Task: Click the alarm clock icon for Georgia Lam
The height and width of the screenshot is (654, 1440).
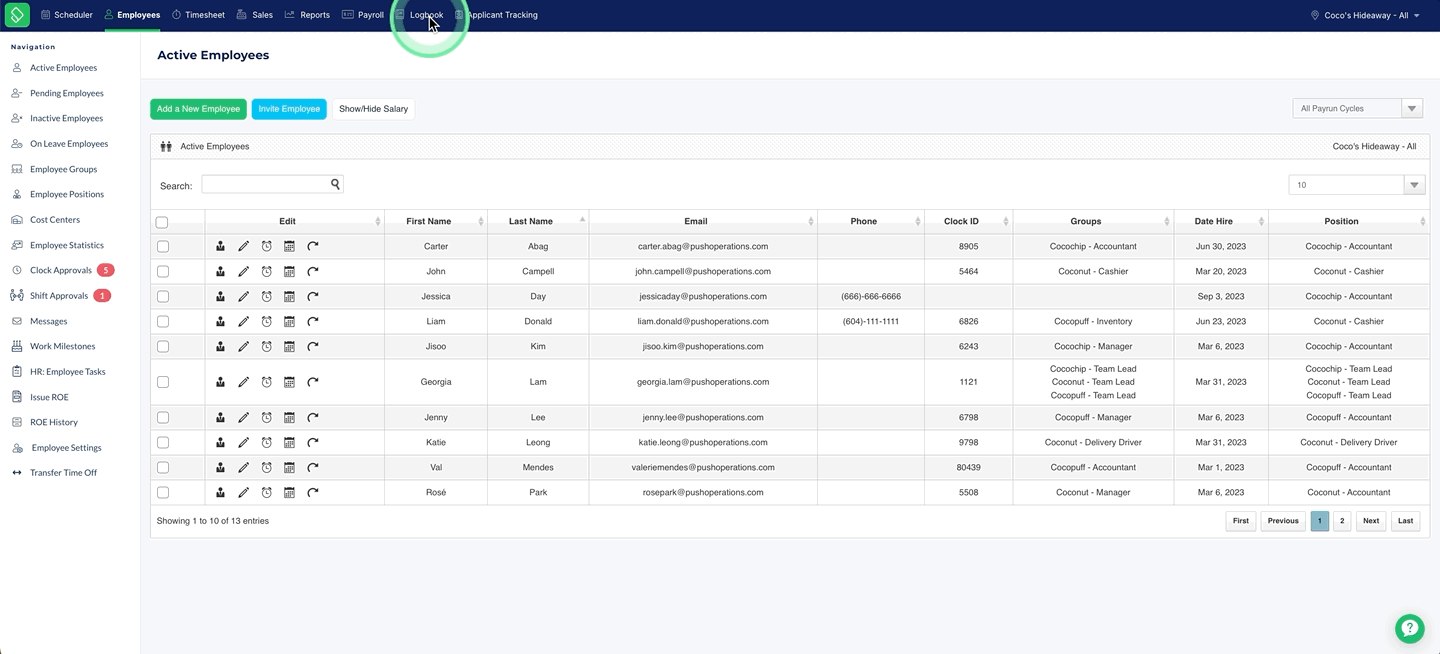Action: (x=266, y=382)
